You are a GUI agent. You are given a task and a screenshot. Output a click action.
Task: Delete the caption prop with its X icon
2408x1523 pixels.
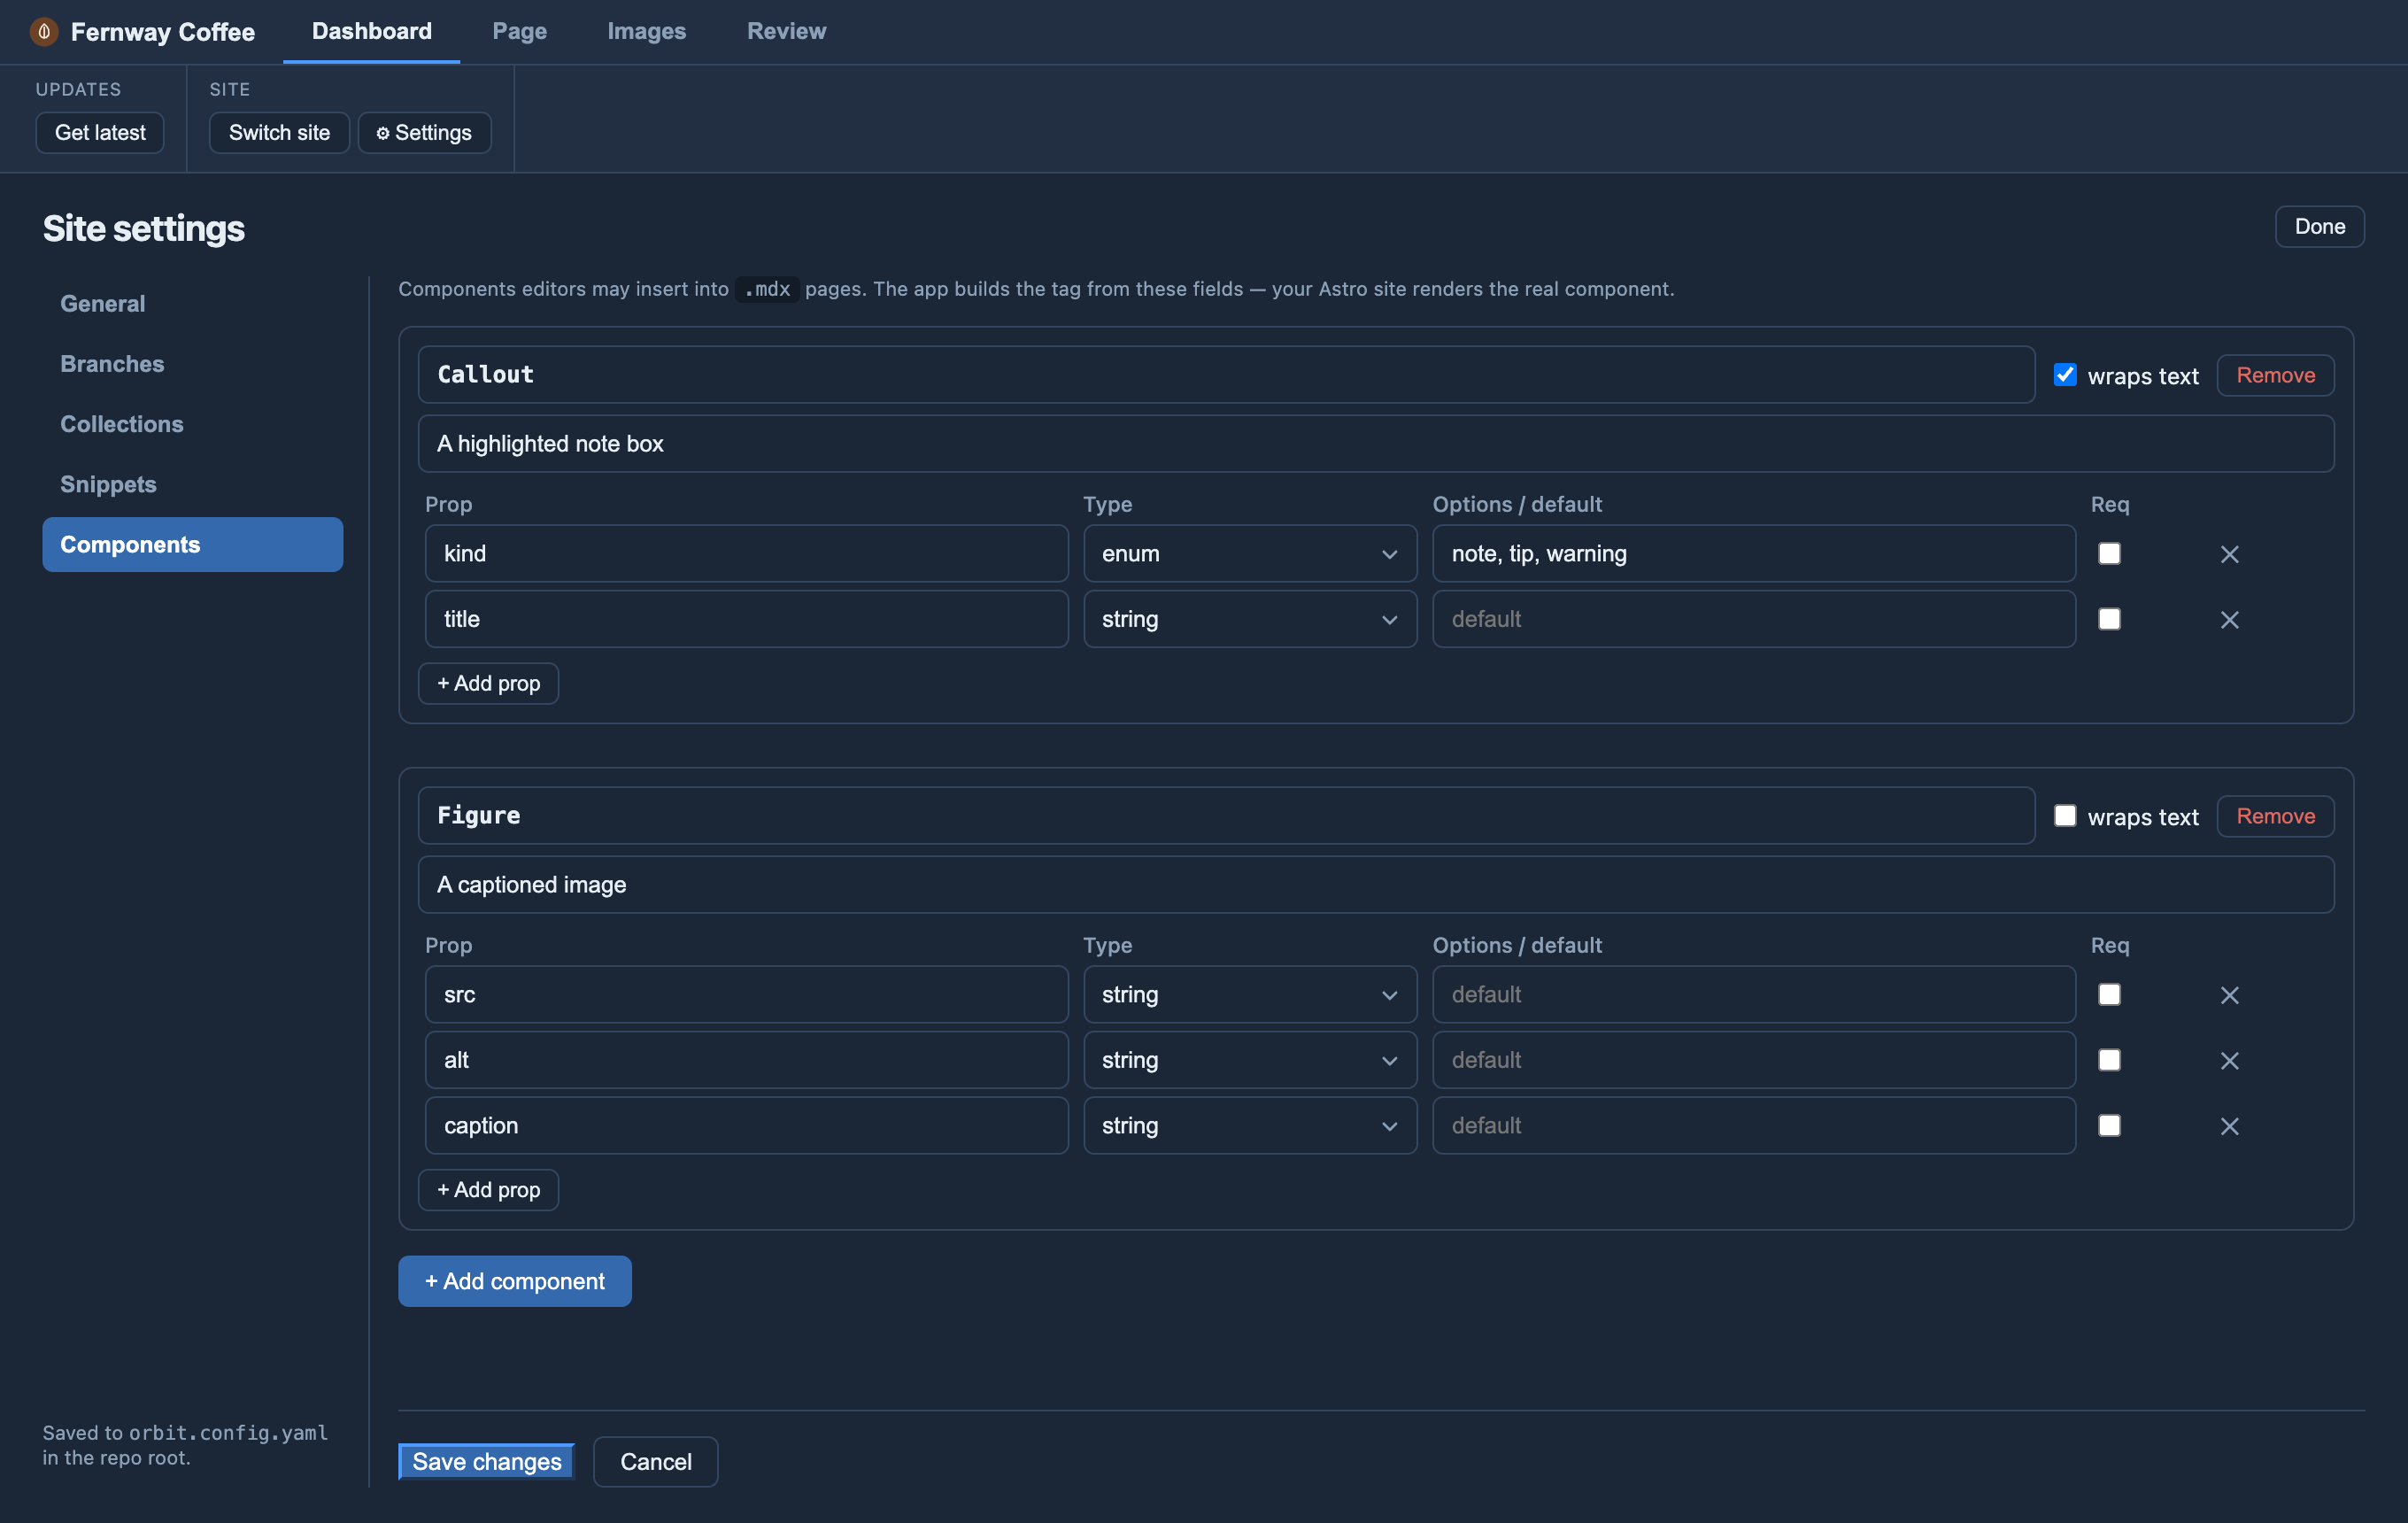[2229, 1126]
